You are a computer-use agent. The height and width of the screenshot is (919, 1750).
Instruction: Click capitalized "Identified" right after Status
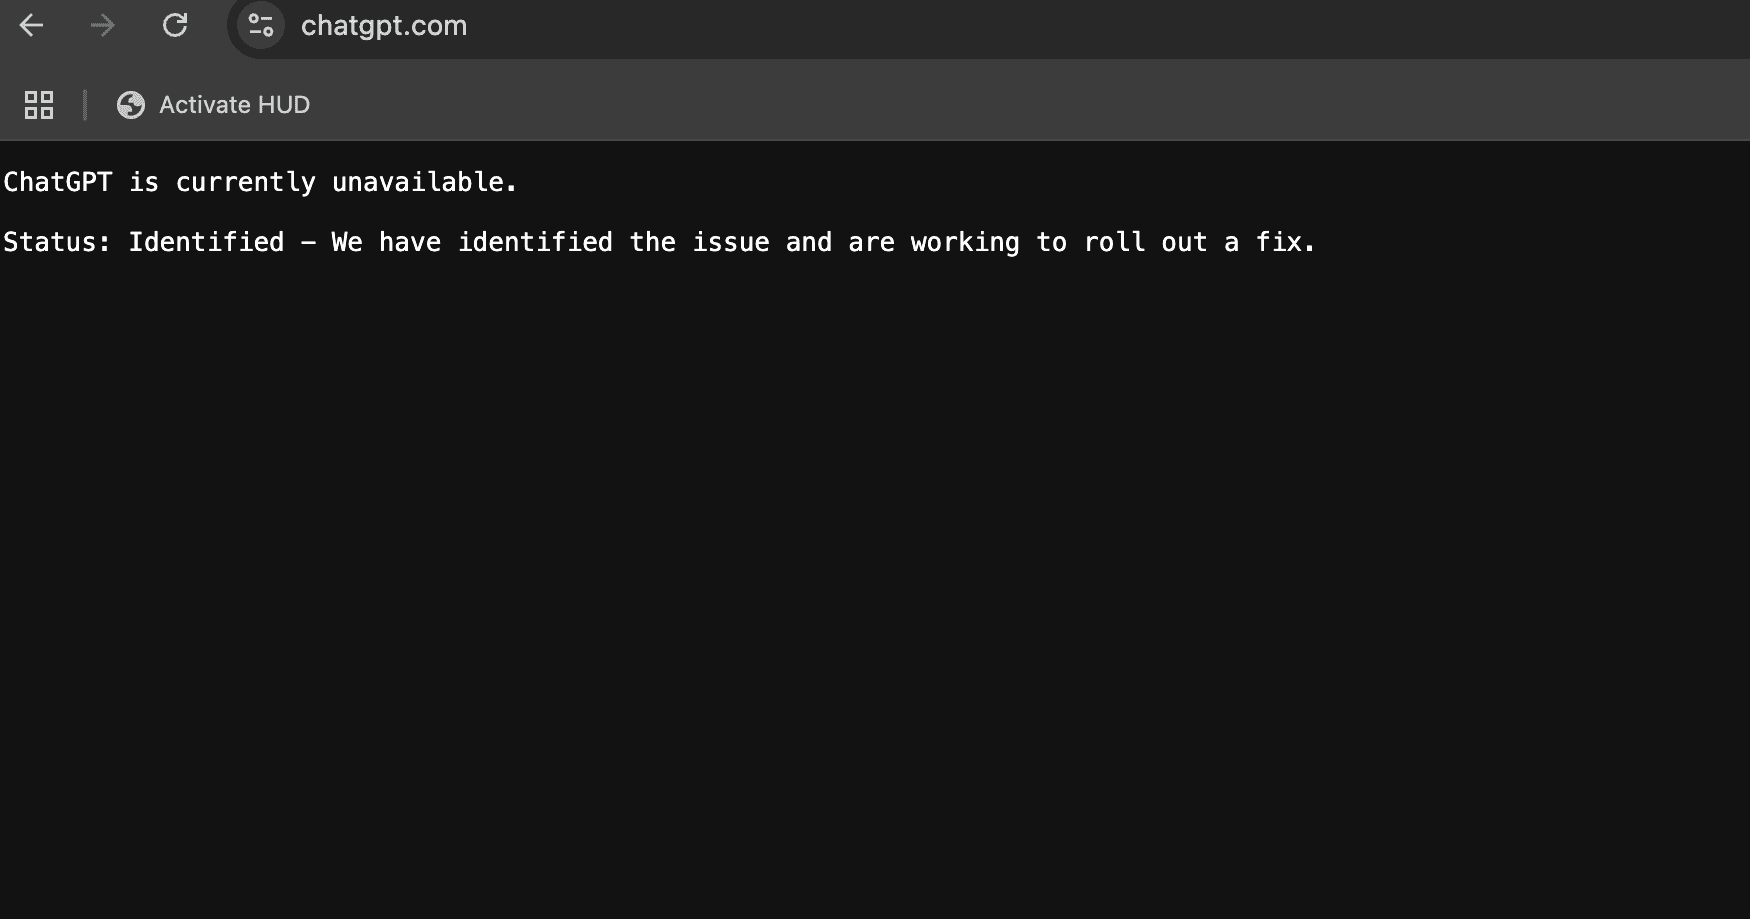[206, 242]
